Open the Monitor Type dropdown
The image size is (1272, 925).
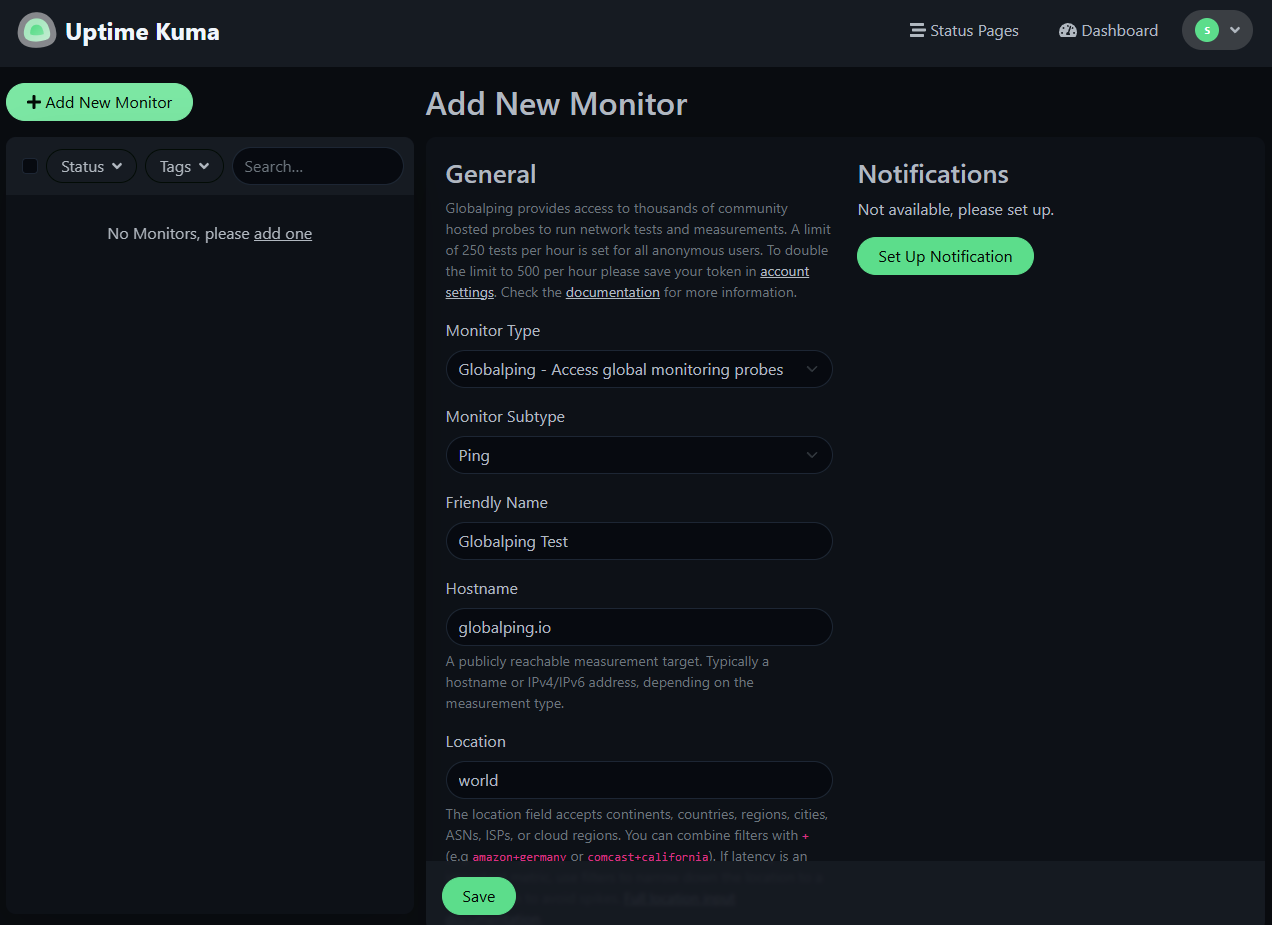(639, 369)
